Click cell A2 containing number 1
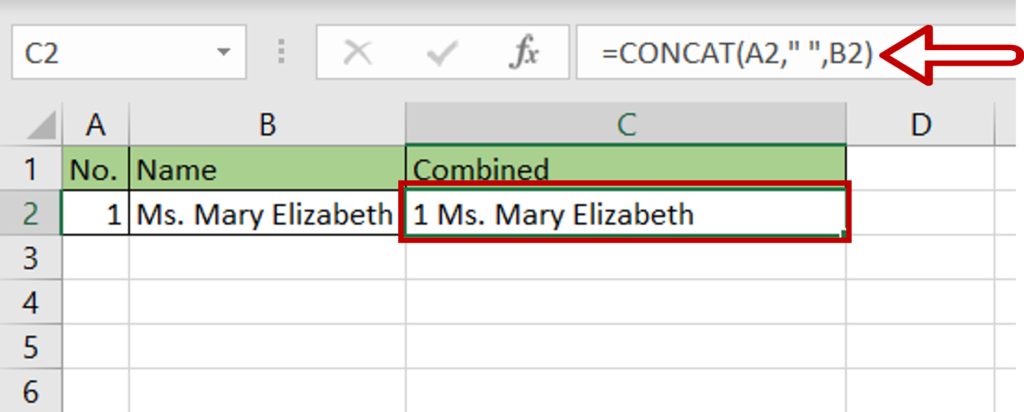This screenshot has width=1024, height=412. 95,213
